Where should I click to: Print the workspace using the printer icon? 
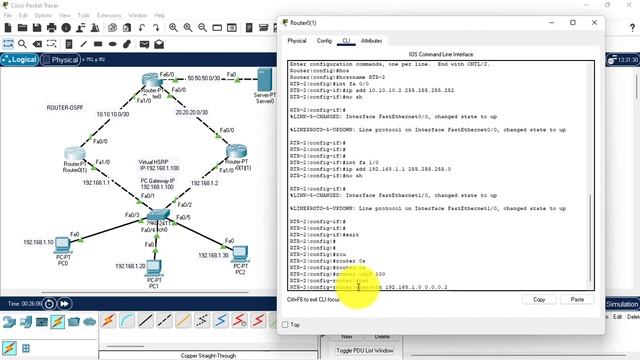pos(51,28)
